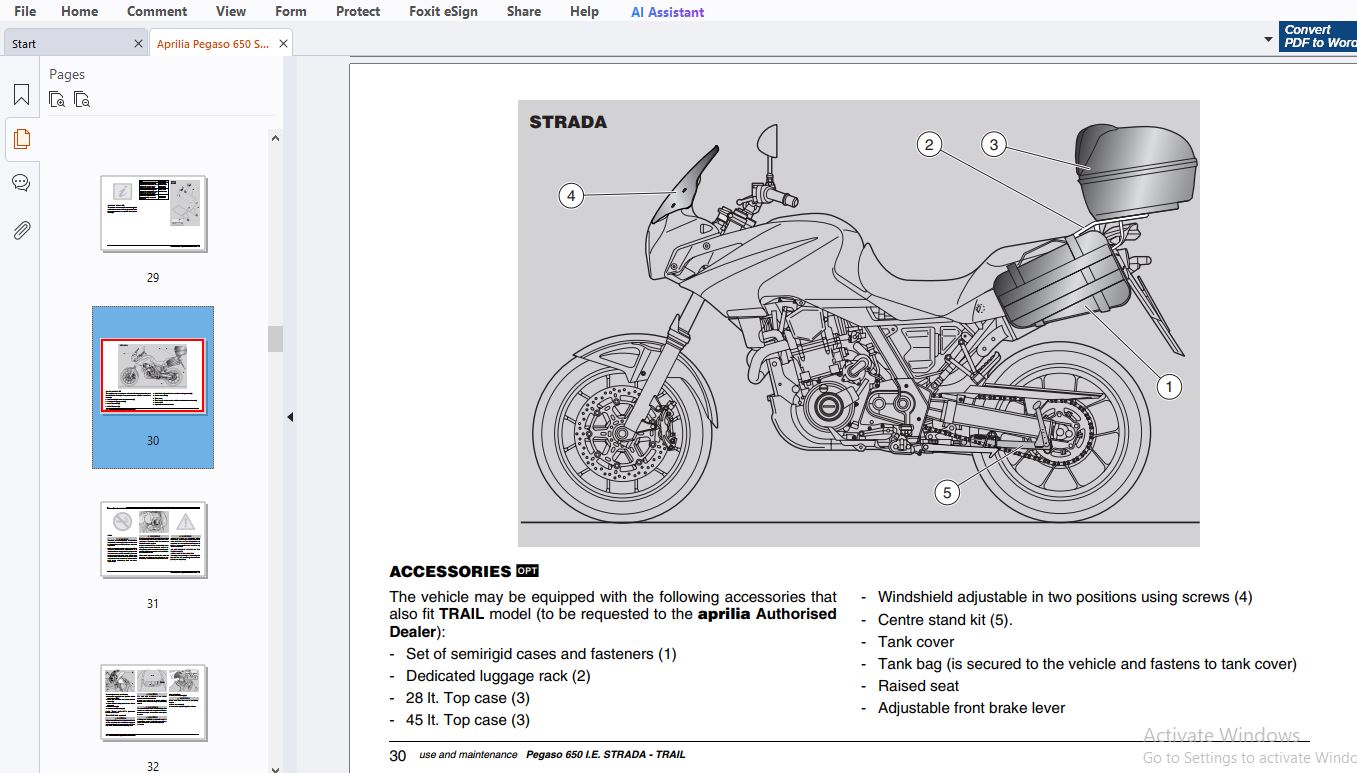Image resolution: width=1357 pixels, height=773 pixels.
Task: Click the thumbnail panel scrollbar thumb
Action: point(275,339)
